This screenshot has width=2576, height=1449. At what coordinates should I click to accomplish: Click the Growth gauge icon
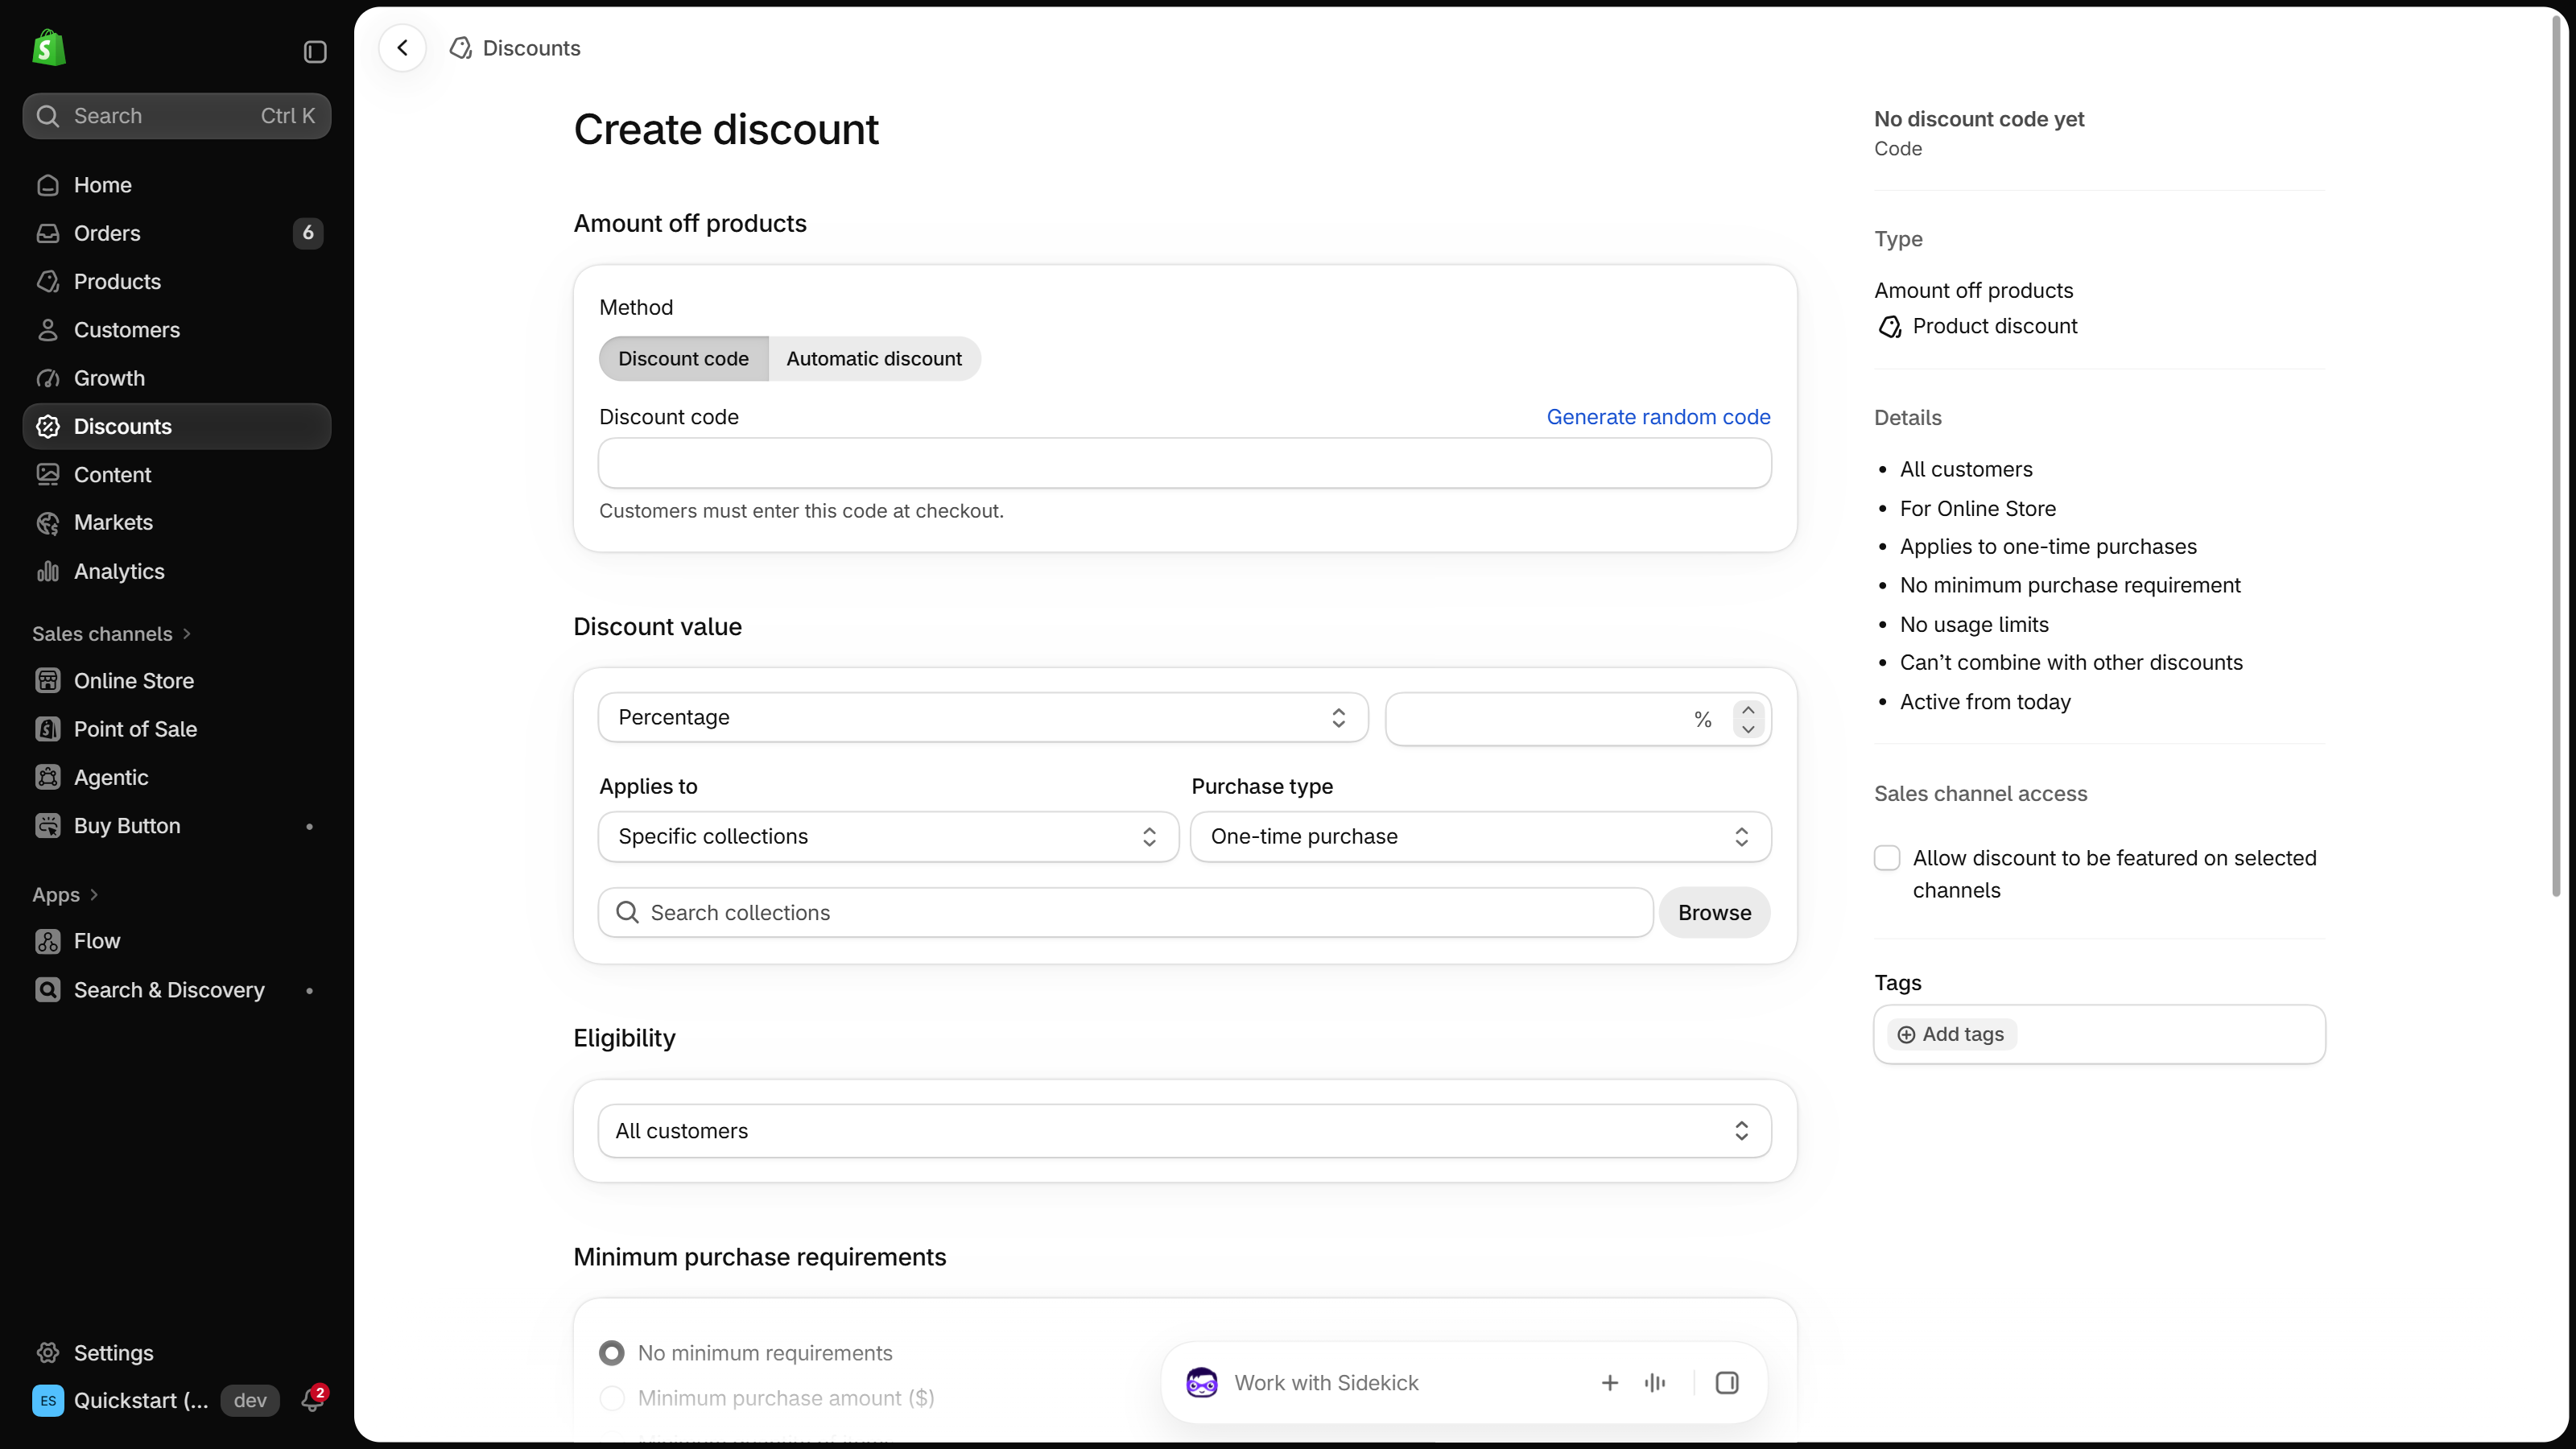(48, 378)
